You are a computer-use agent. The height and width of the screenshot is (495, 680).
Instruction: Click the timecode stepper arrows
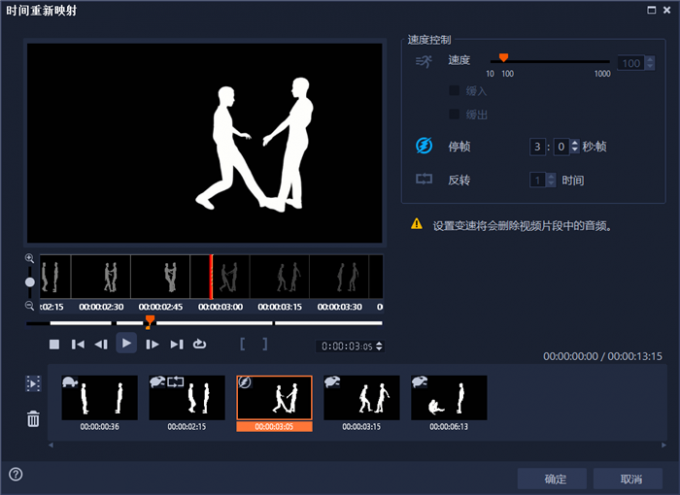tap(378, 346)
